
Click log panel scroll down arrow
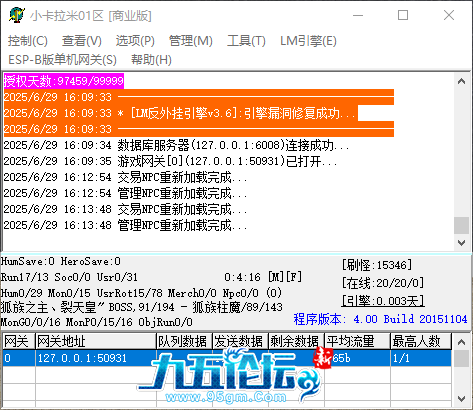point(461,243)
